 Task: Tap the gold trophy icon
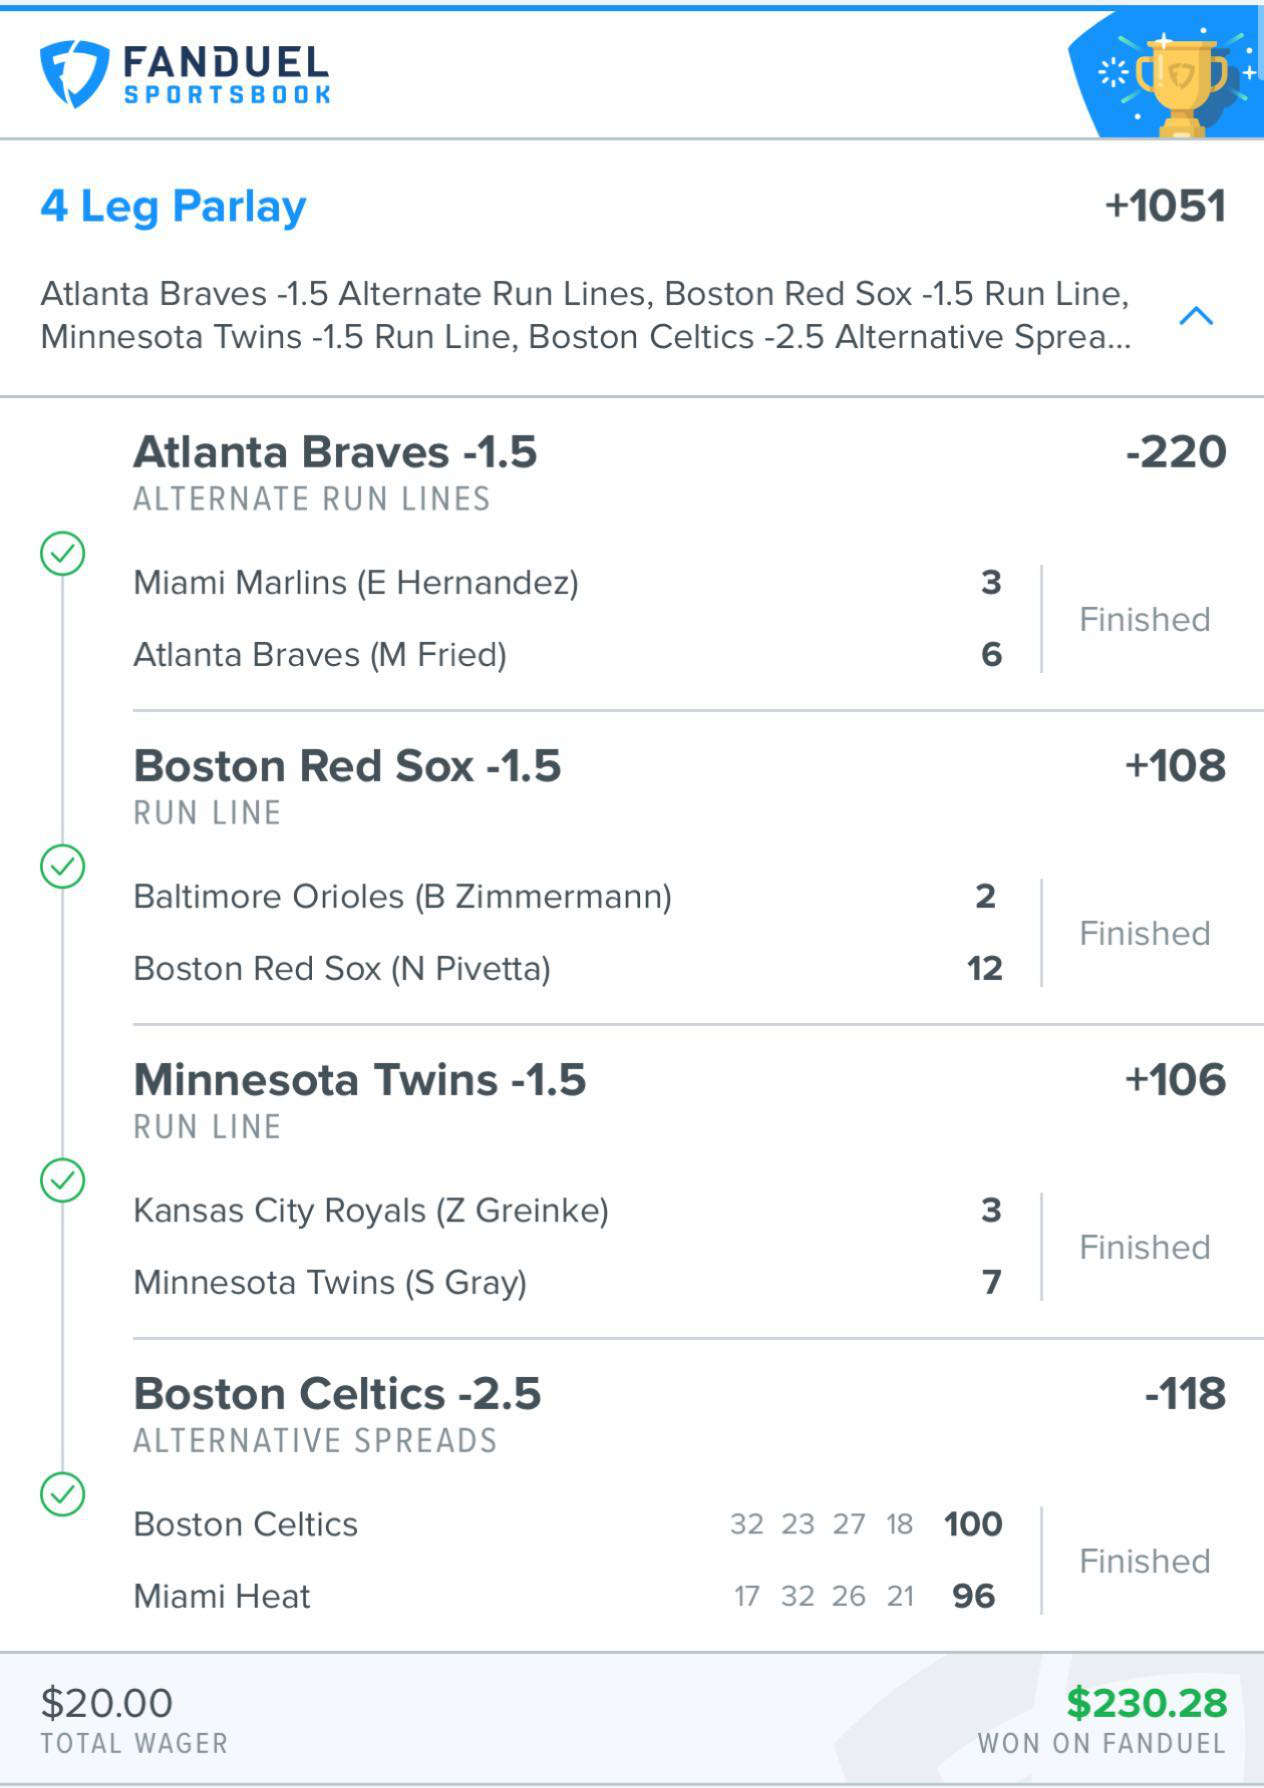(x=1181, y=86)
